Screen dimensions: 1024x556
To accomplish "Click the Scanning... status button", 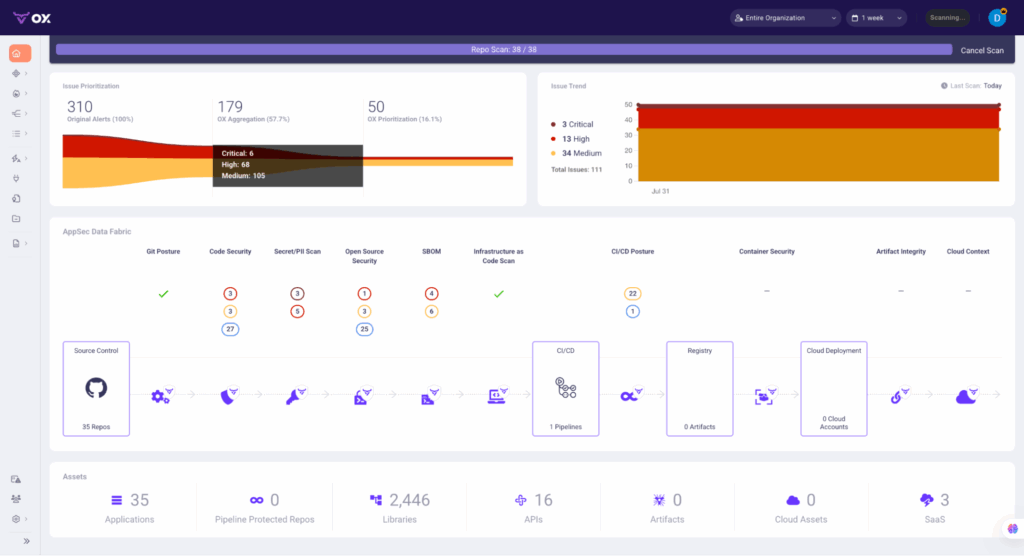I will (x=946, y=17).
